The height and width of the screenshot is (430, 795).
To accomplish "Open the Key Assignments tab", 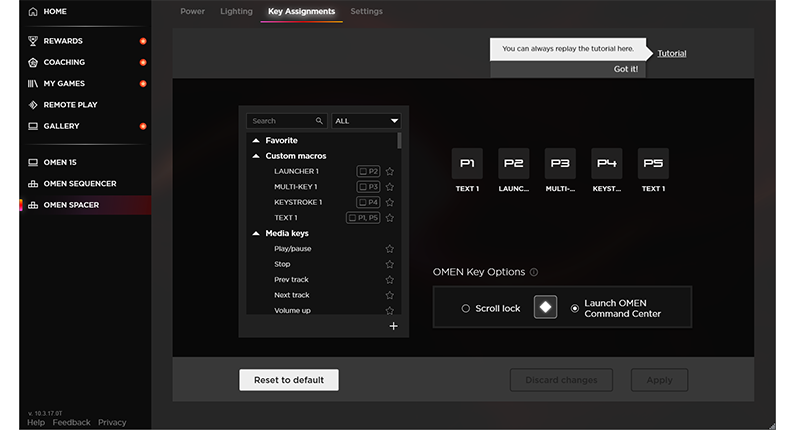I will point(302,11).
